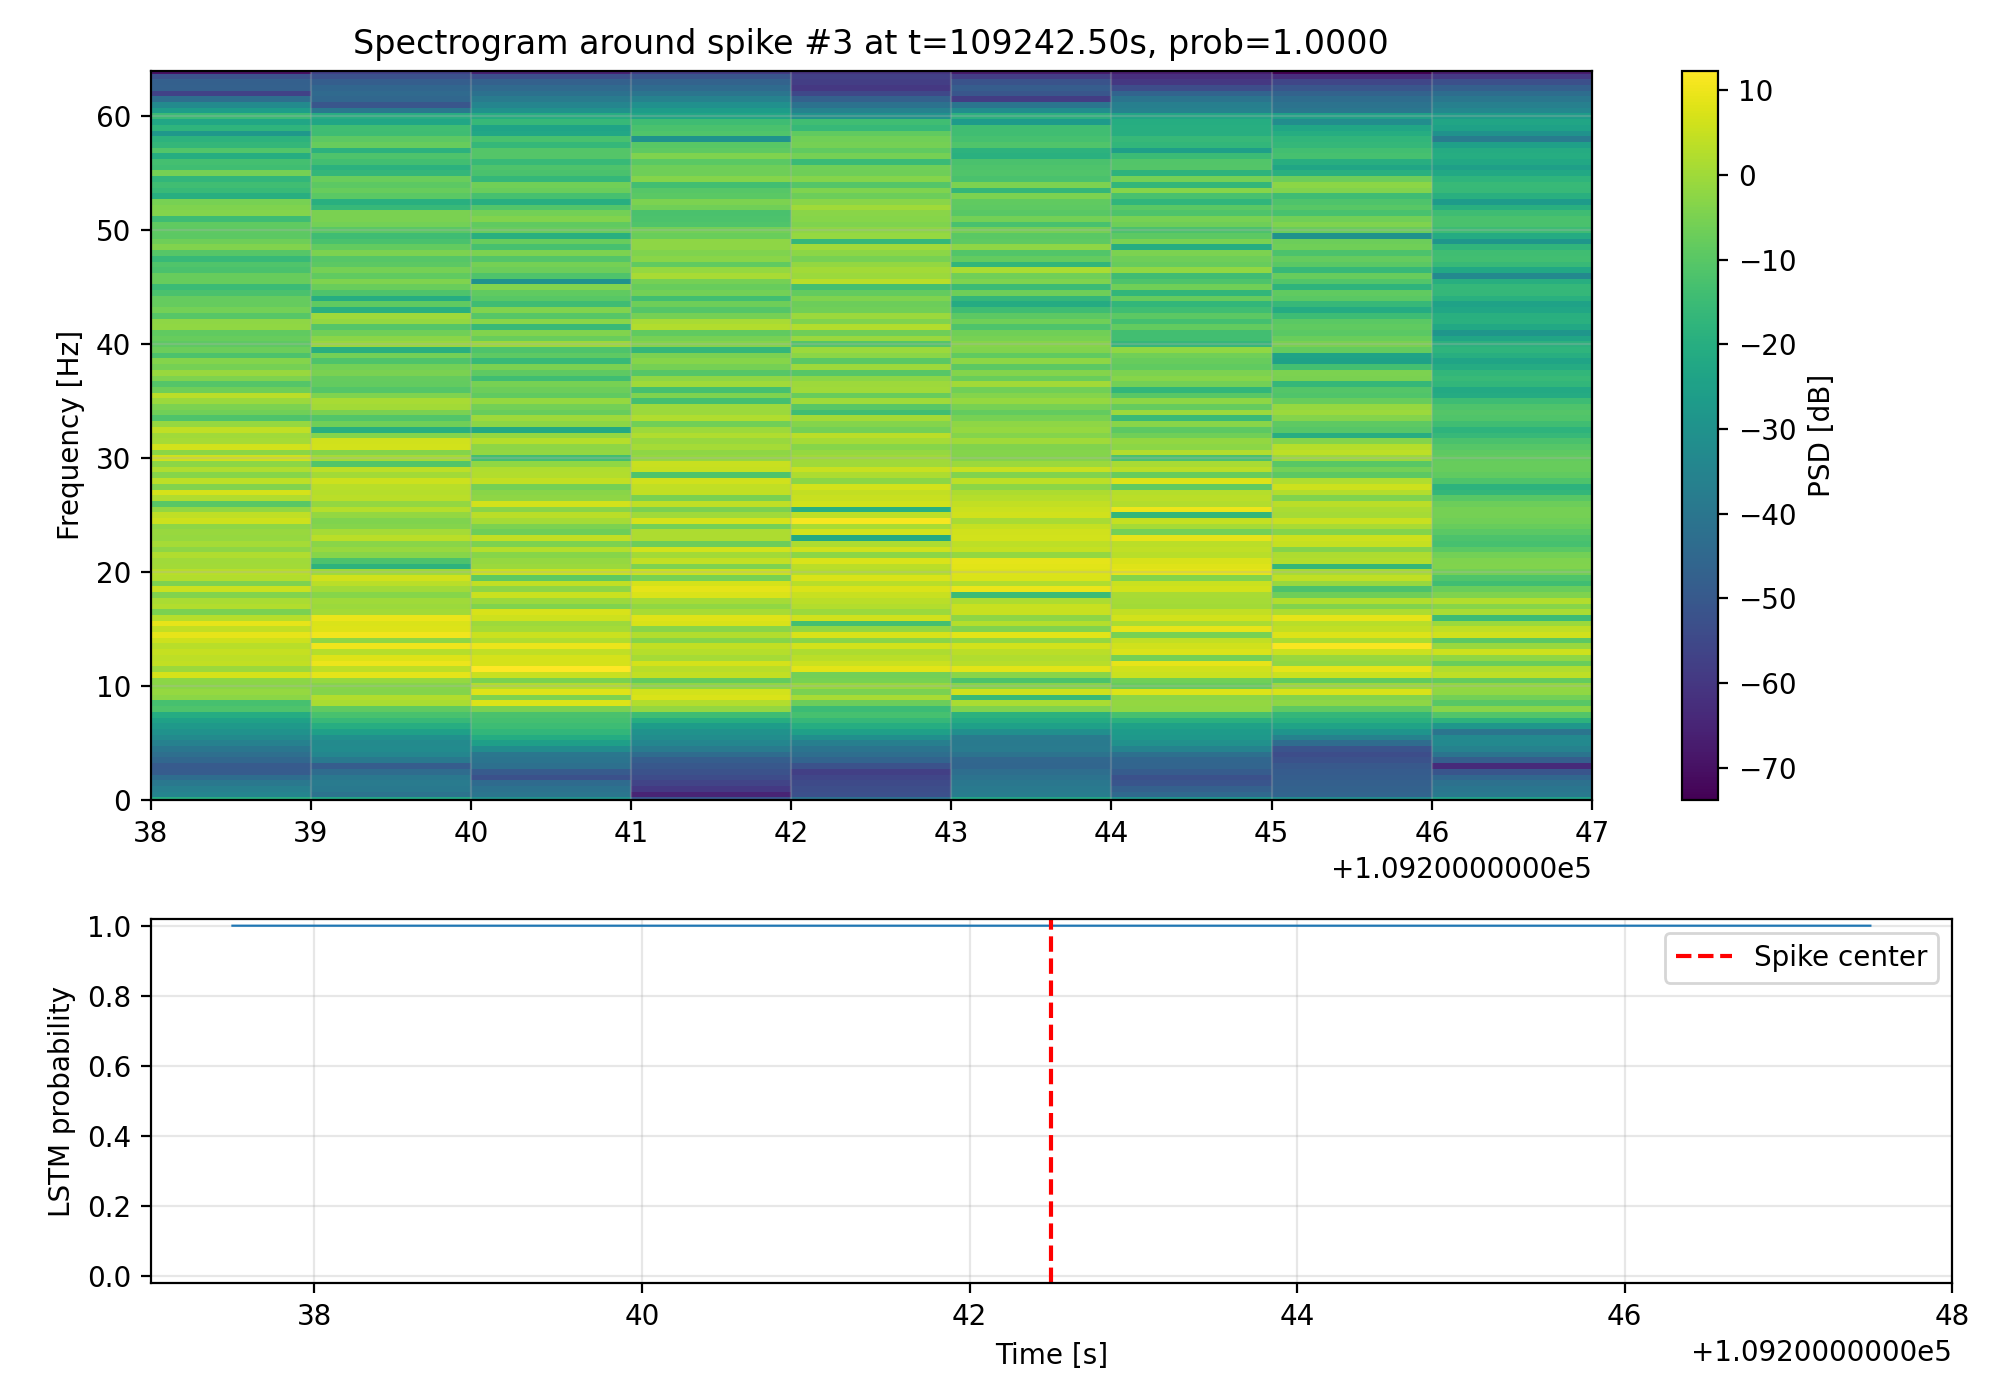Click the 42 tick on spectrogram time axis
The width and height of the screenshot is (2000, 1400).
[x=791, y=832]
